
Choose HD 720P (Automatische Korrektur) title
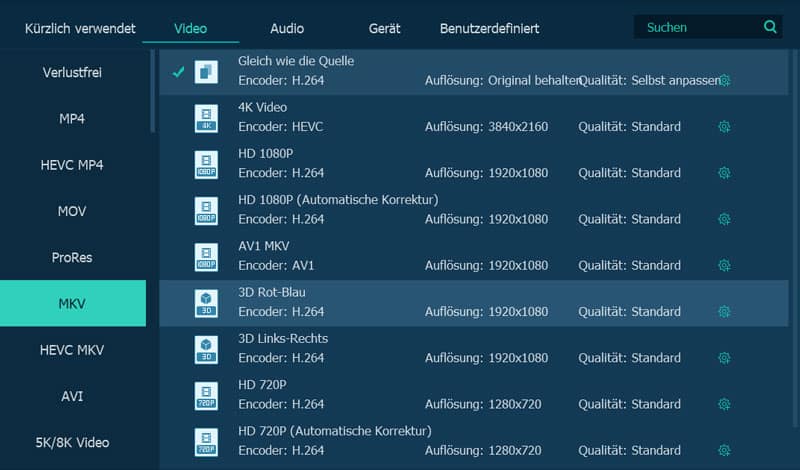(x=335, y=431)
